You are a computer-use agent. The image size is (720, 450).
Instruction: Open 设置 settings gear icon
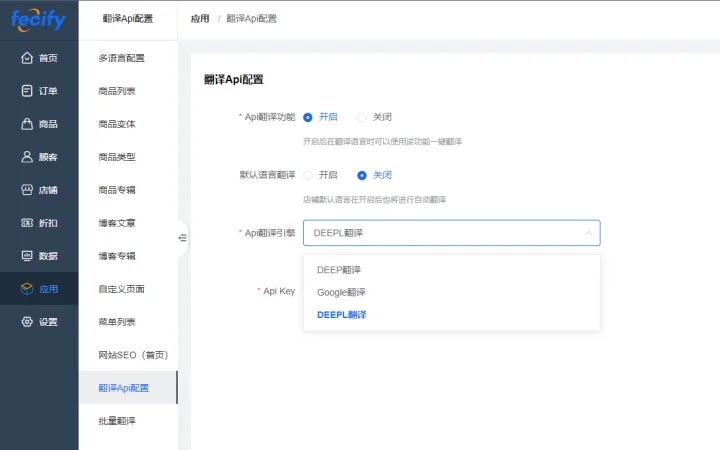click(27, 322)
